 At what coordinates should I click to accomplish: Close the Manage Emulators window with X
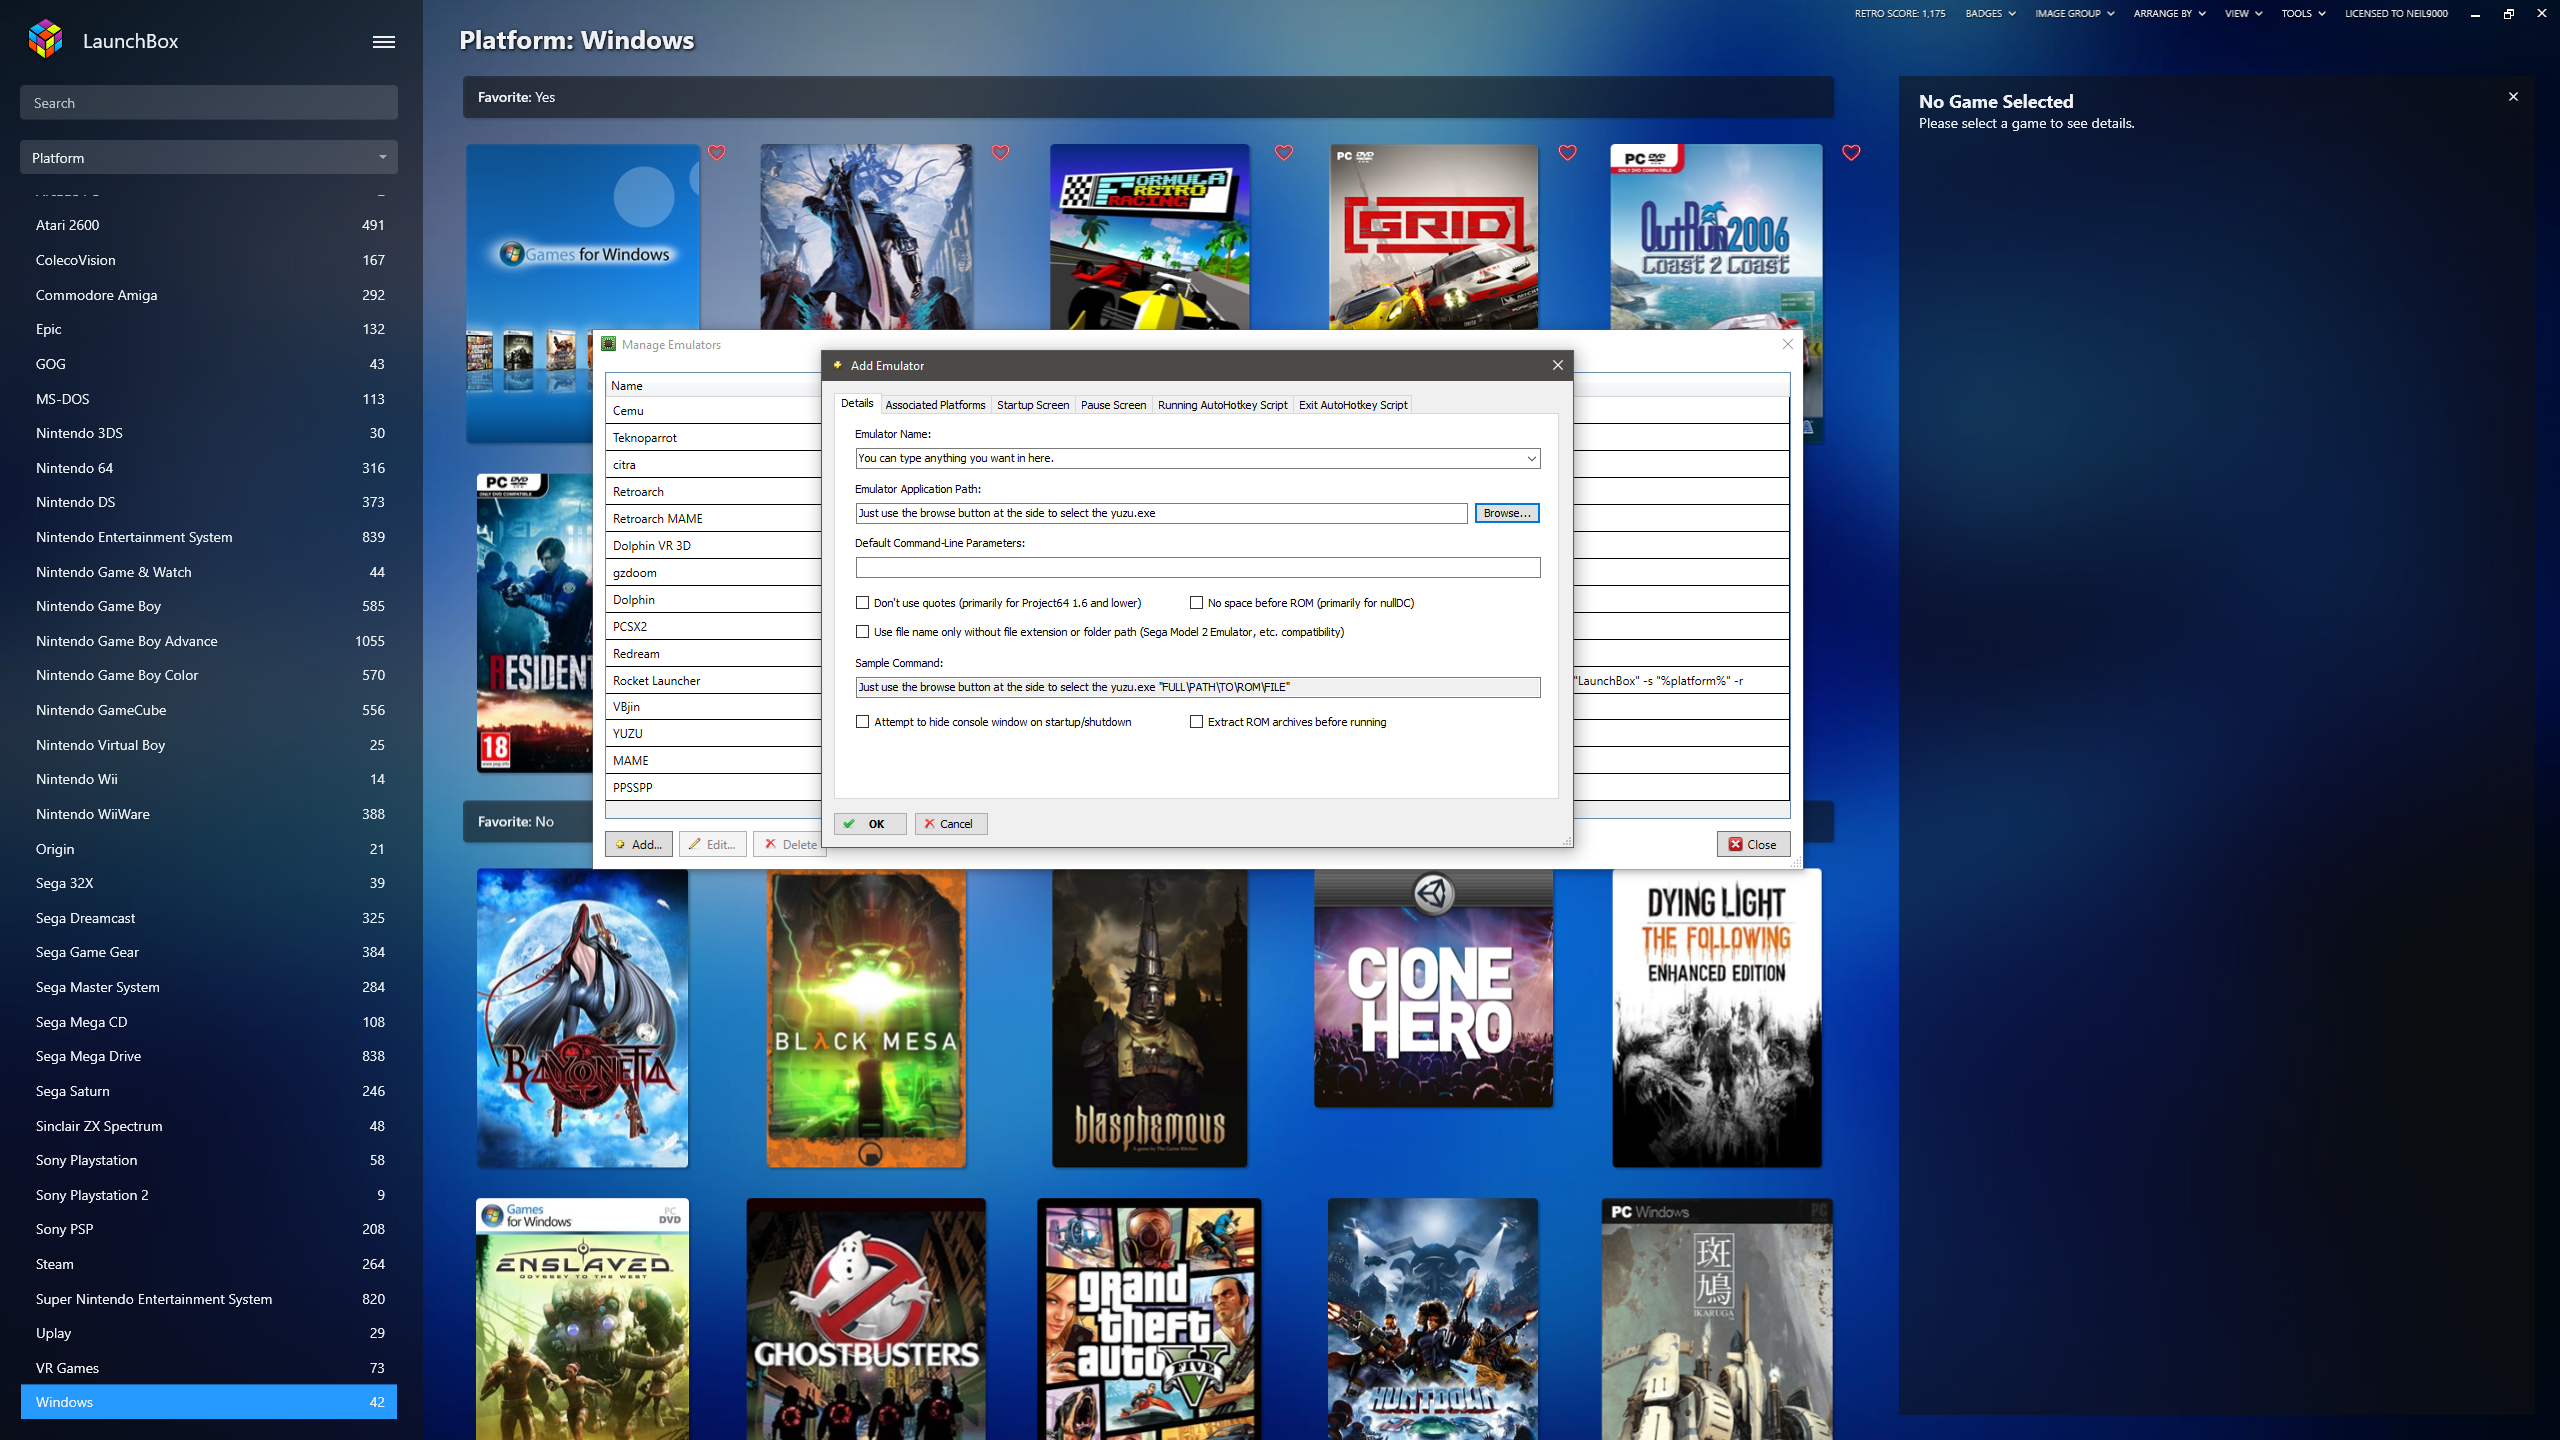point(1788,344)
